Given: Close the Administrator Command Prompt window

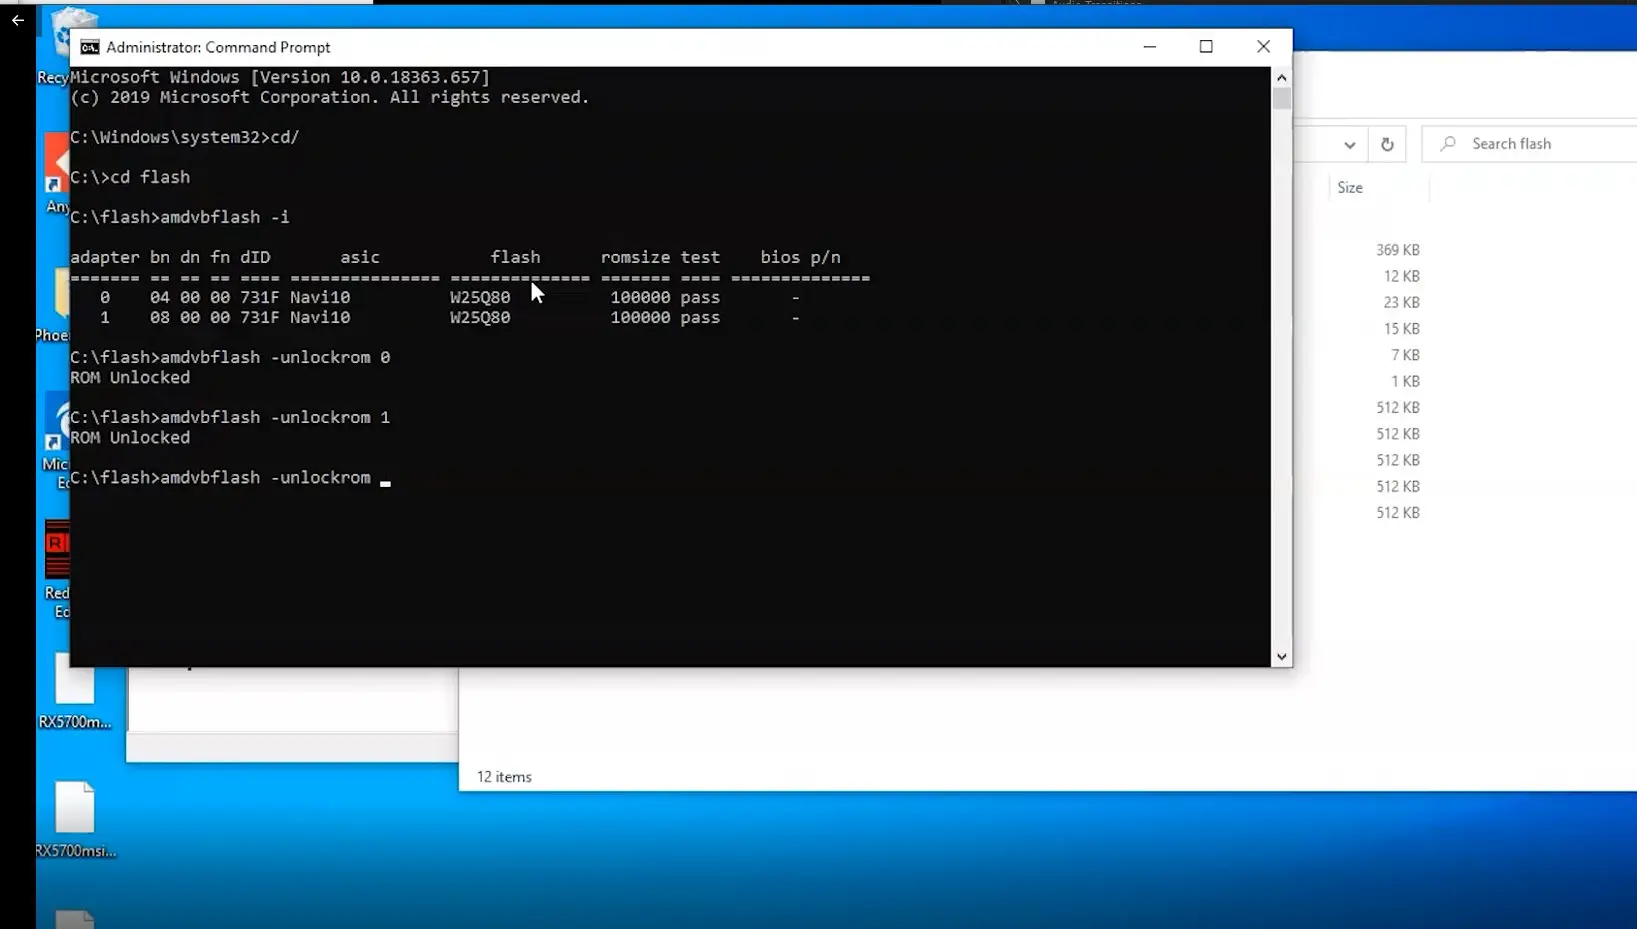Looking at the screenshot, I should point(1263,47).
